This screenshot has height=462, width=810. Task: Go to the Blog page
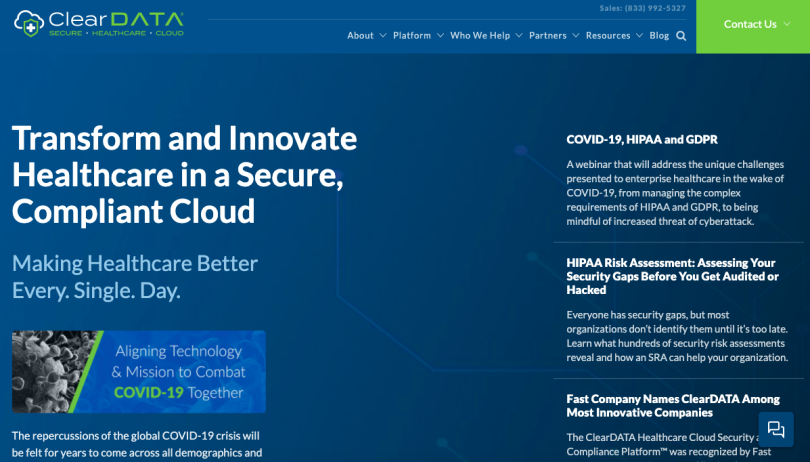pyautogui.click(x=659, y=36)
